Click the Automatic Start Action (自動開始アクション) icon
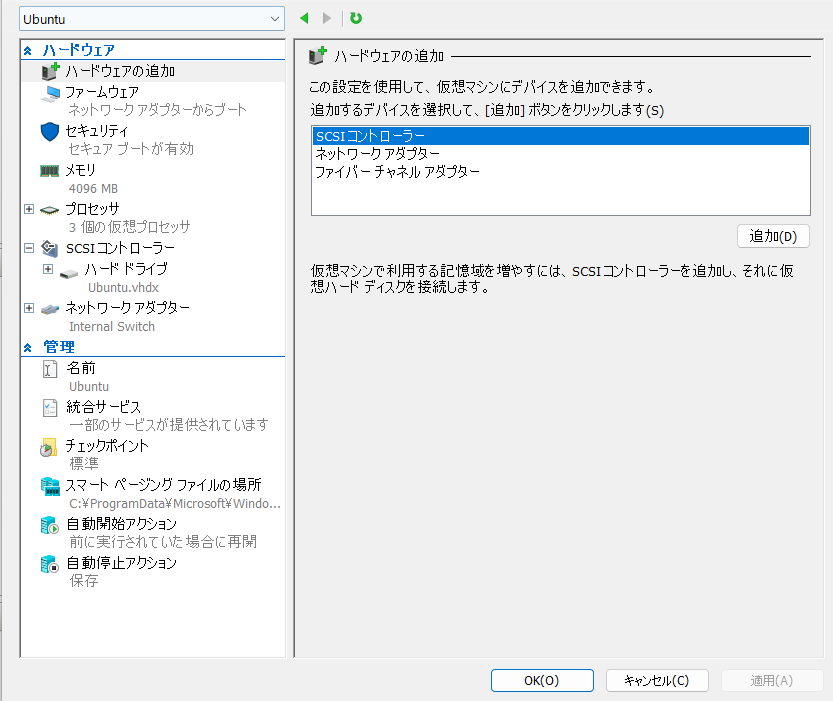Viewport: 833px width, 701px height. (50, 525)
